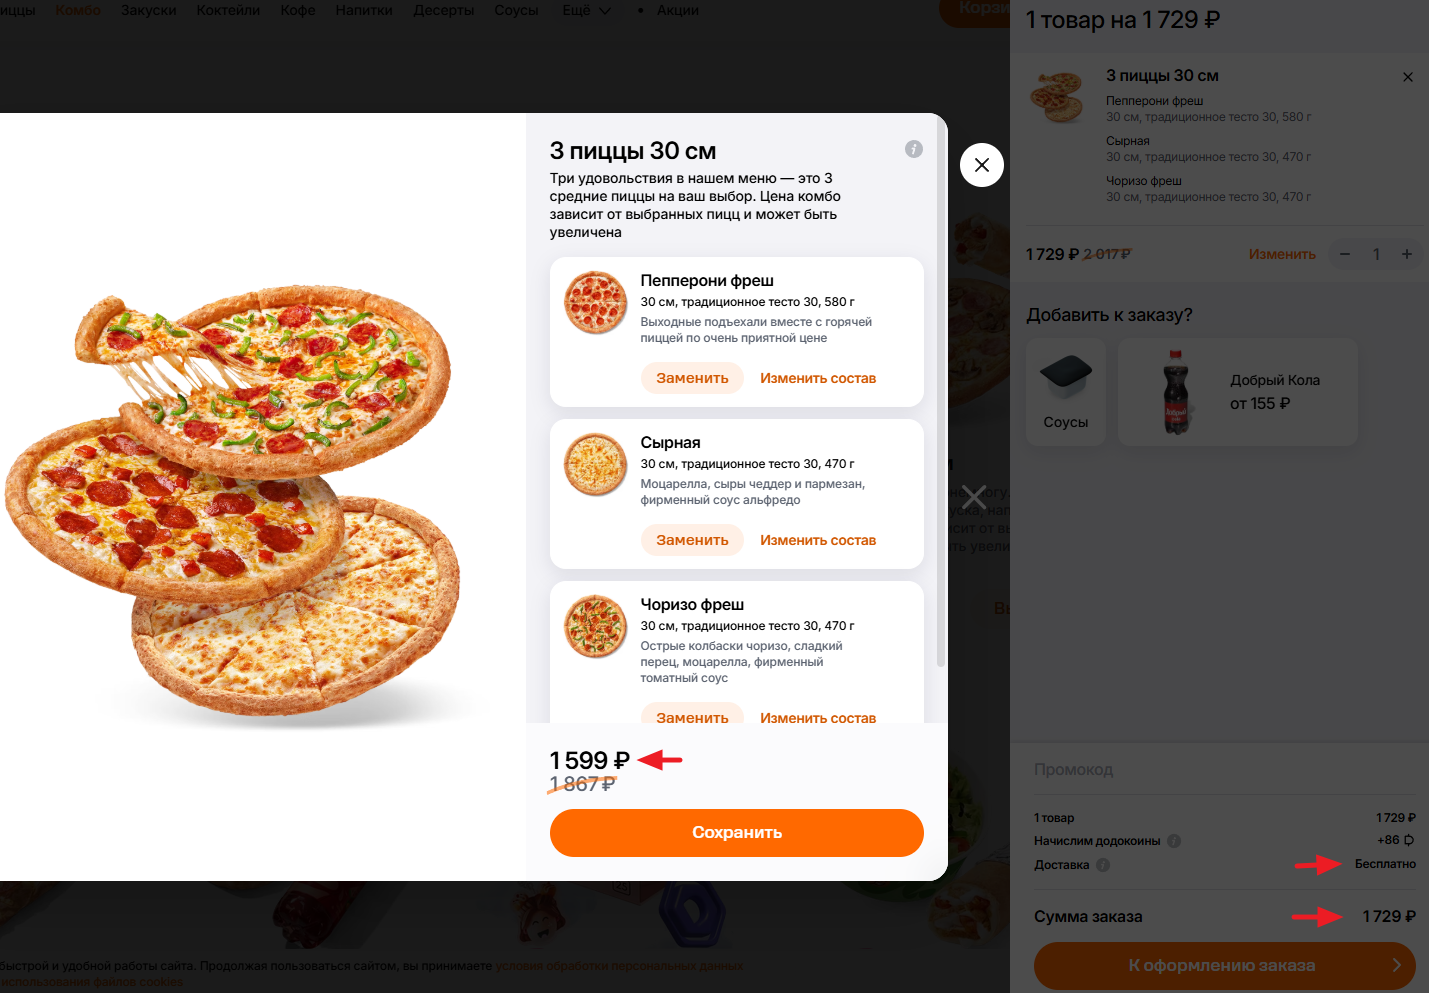Add Добрый Кола to the order
The image size is (1429, 993).
(x=1238, y=391)
